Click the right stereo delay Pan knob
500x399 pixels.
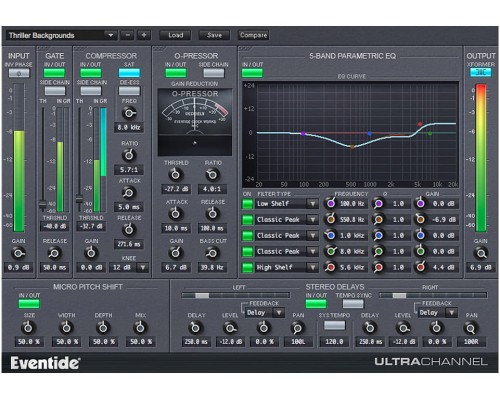470,329
